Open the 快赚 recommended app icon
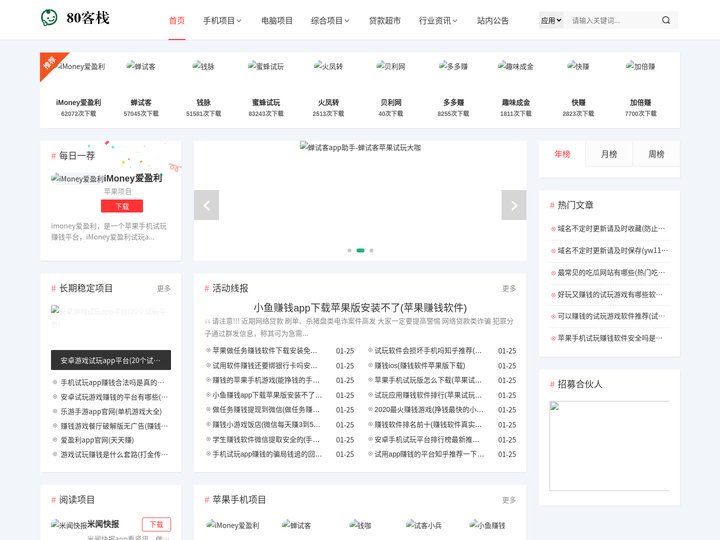 [578, 67]
